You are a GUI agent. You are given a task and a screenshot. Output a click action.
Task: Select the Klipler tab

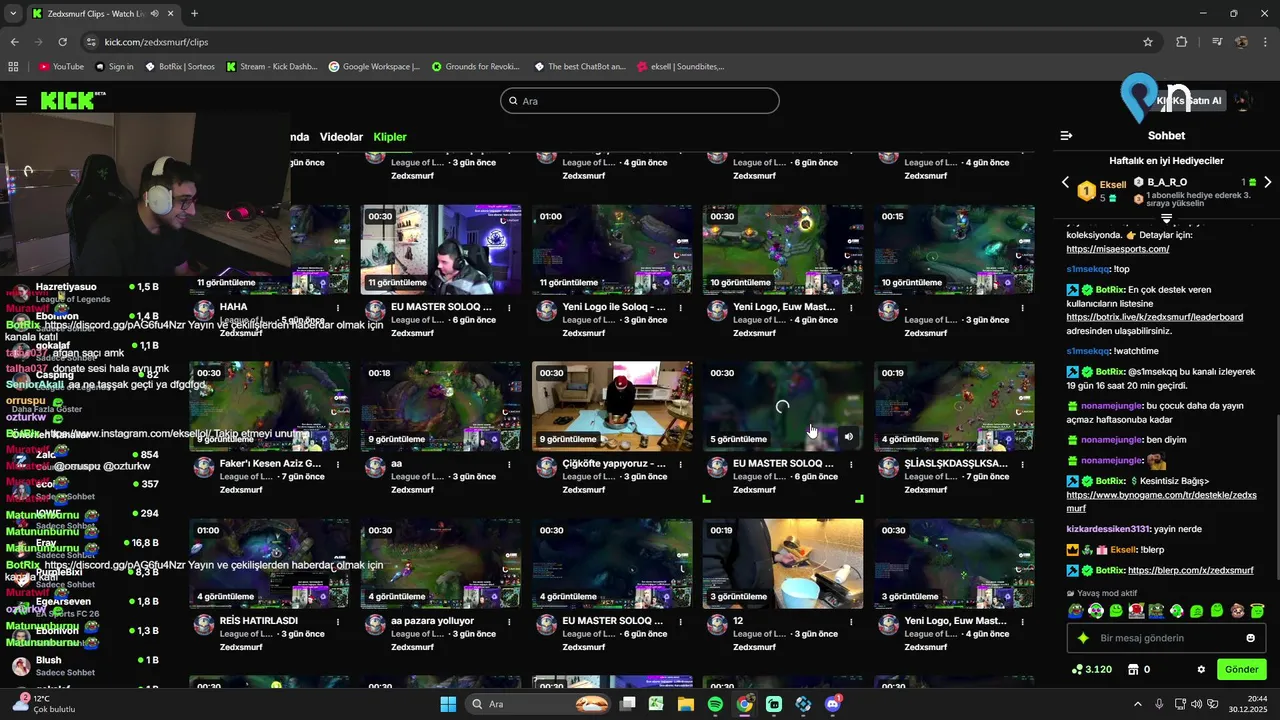(x=390, y=137)
